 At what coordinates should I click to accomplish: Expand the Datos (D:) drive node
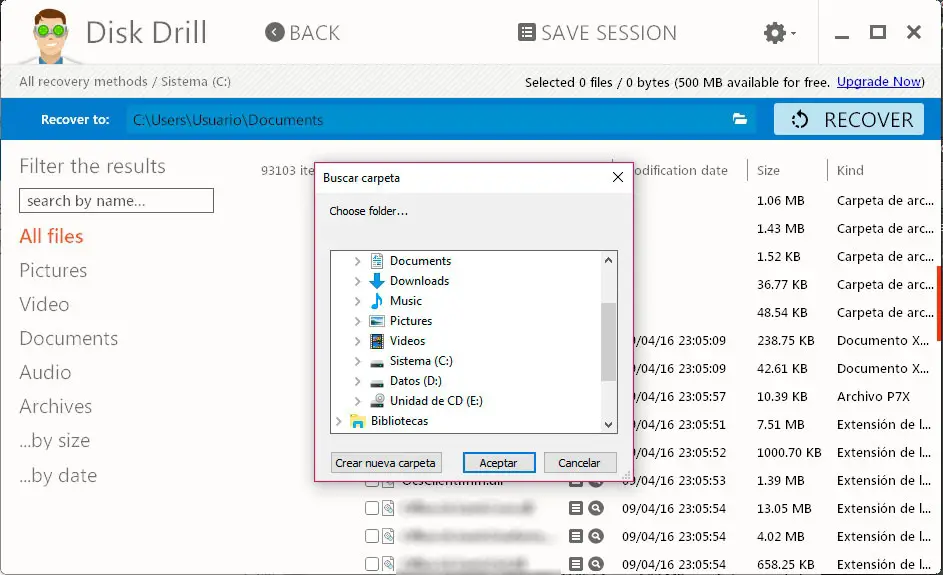pyautogui.click(x=357, y=381)
